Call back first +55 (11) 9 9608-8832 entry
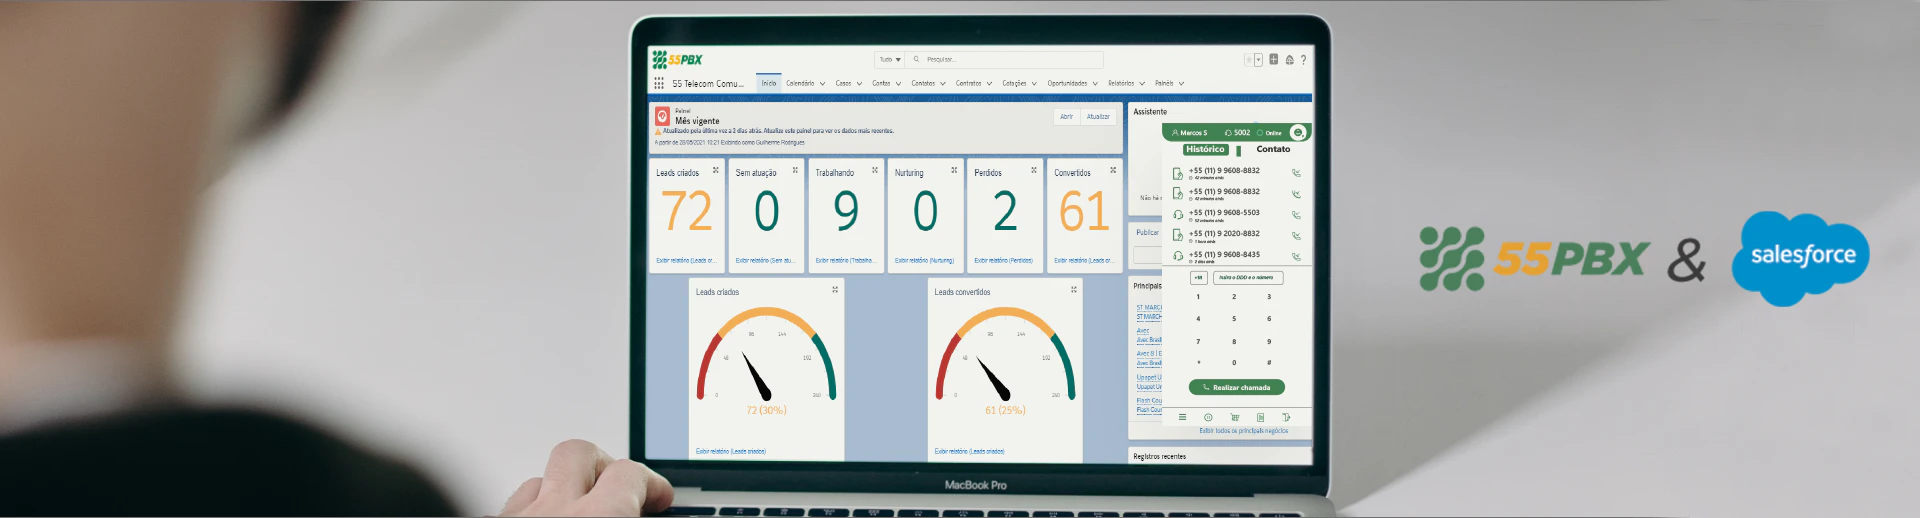The image size is (1920, 518). 1296,173
